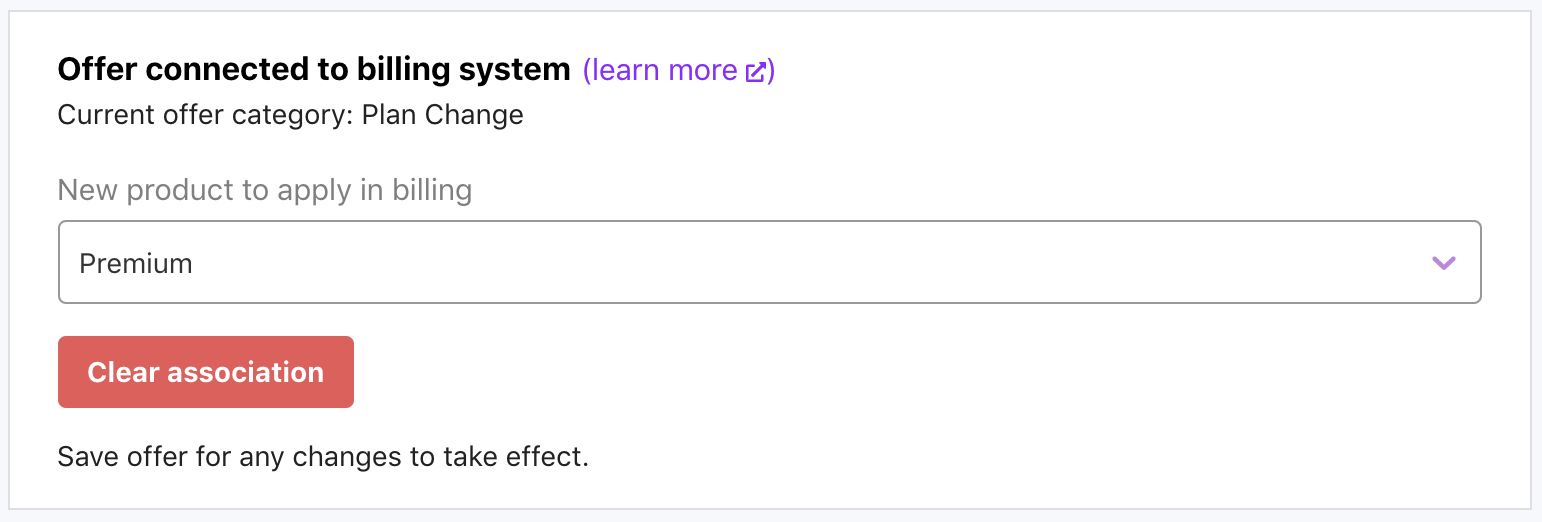The height and width of the screenshot is (522, 1542).
Task: Click the 'Offer connected to billing system' heading
Action: coord(313,70)
